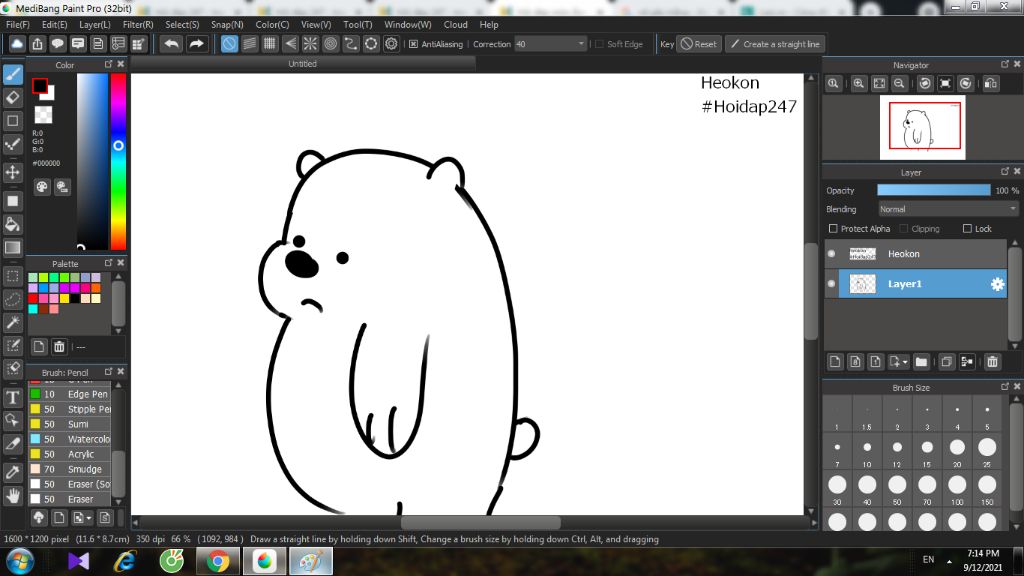
Task: Enable Lock checkbox for layer
Action: [x=967, y=229]
